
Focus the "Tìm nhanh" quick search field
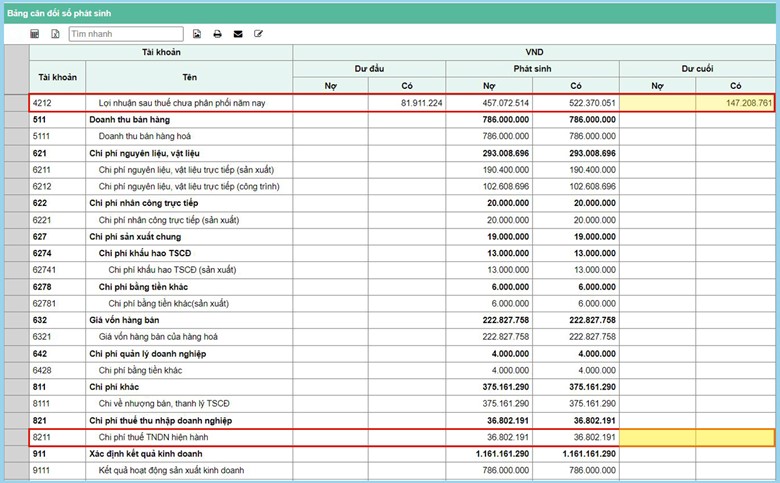[125, 34]
